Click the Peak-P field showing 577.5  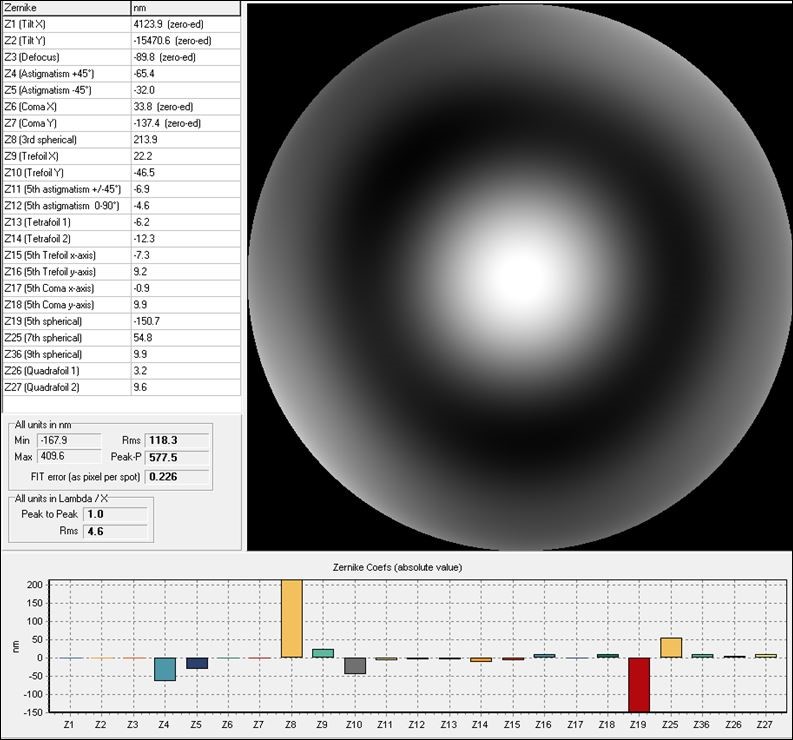coord(178,457)
